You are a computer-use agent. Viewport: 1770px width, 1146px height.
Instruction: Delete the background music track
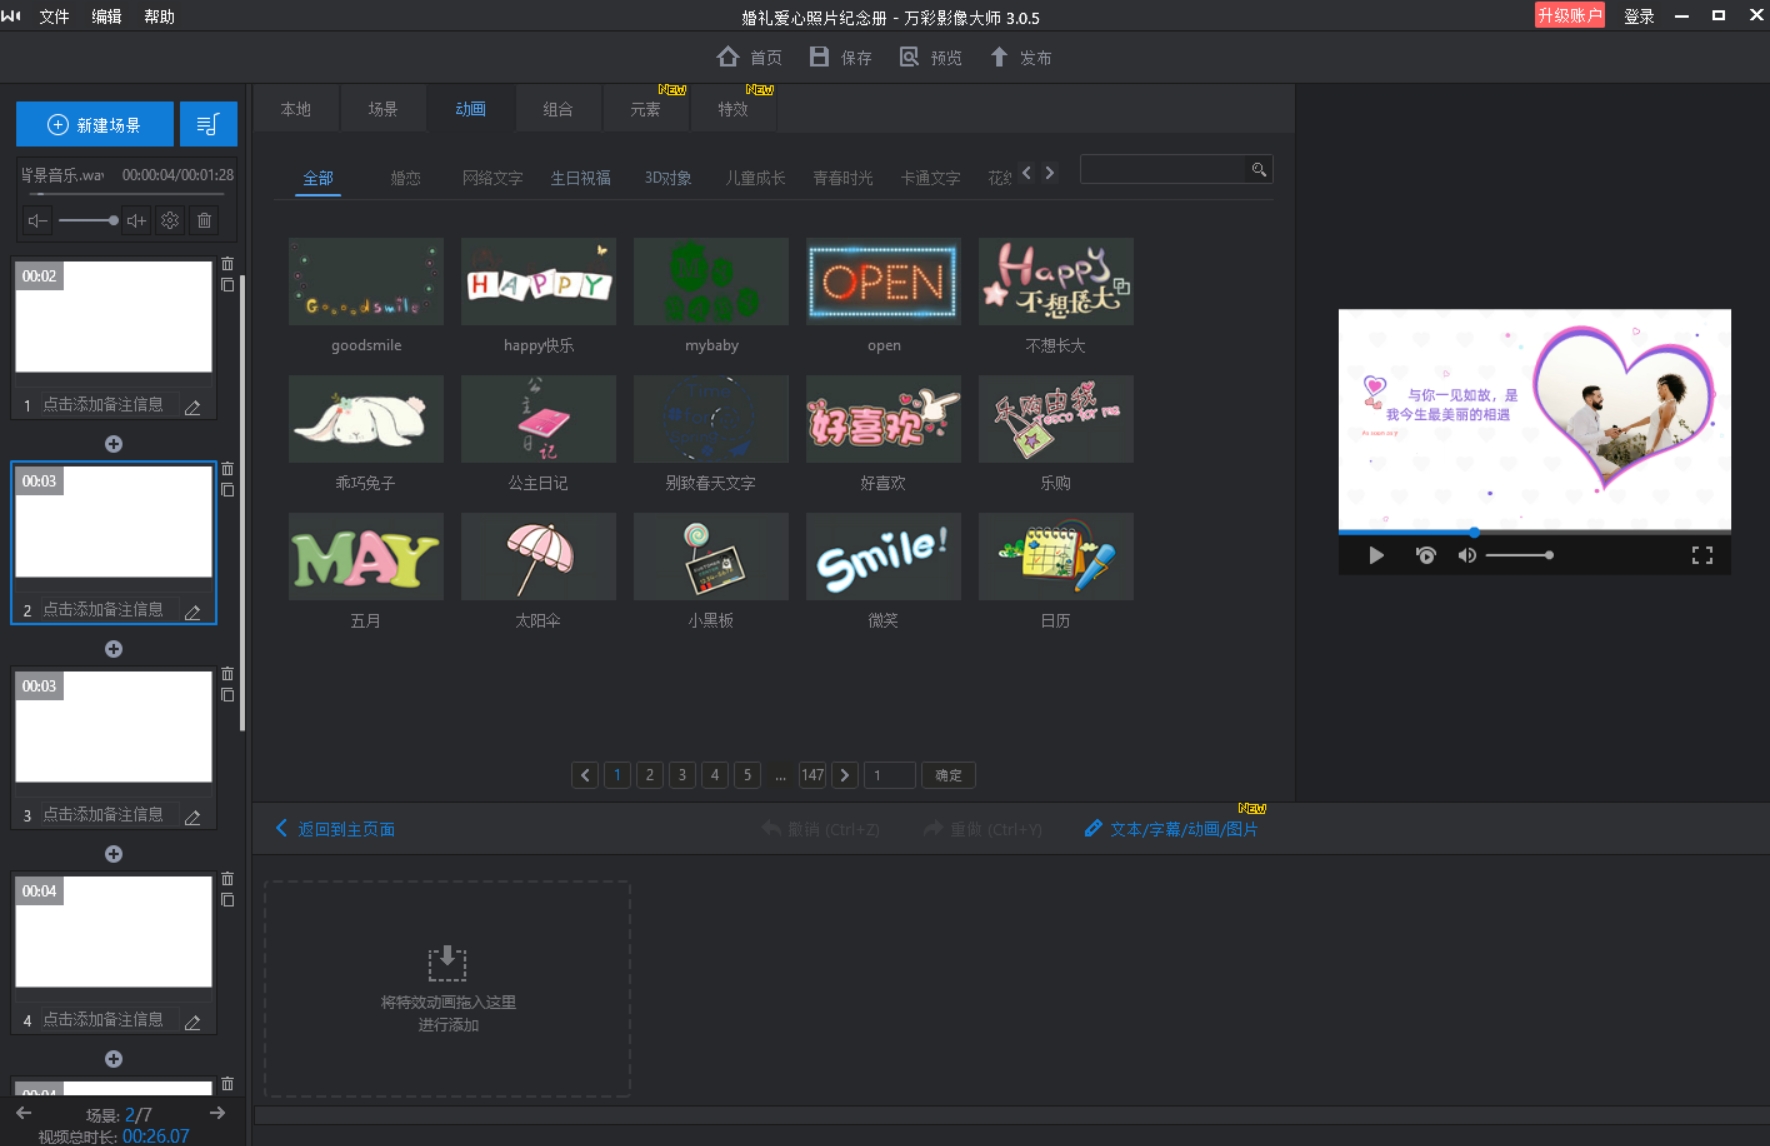(204, 220)
